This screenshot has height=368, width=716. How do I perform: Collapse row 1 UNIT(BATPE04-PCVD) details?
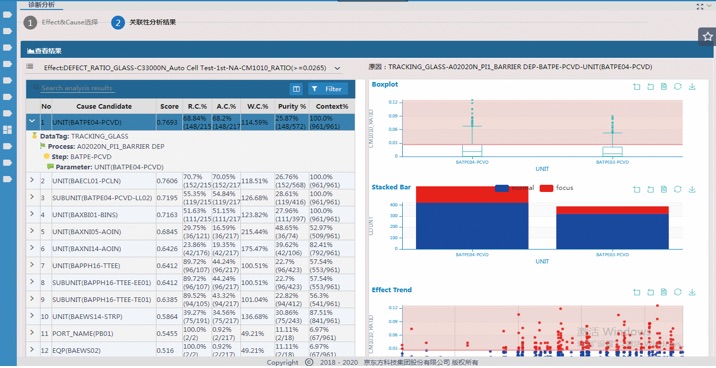[32, 121]
